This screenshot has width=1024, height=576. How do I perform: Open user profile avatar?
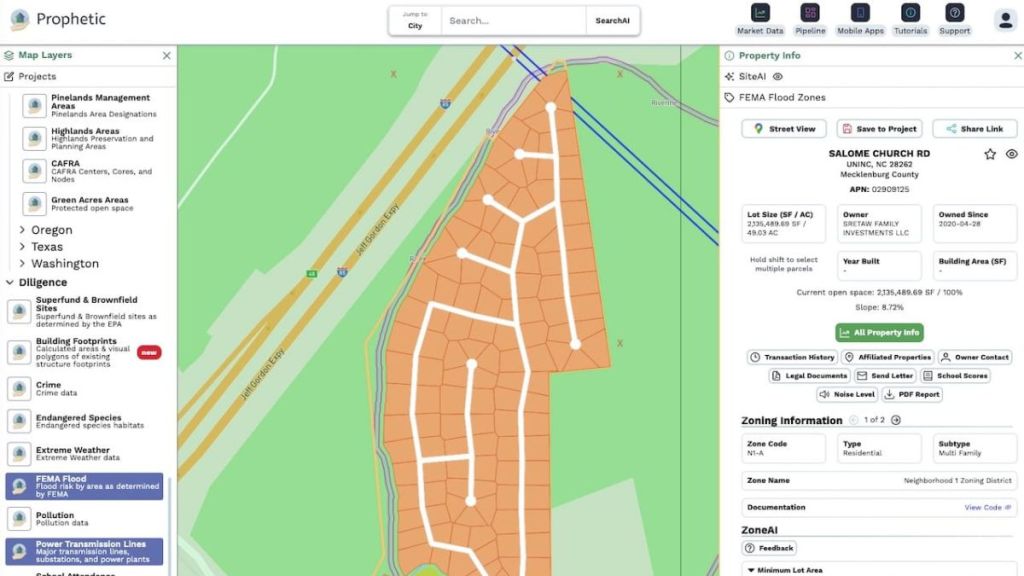(x=1004, y=20)
